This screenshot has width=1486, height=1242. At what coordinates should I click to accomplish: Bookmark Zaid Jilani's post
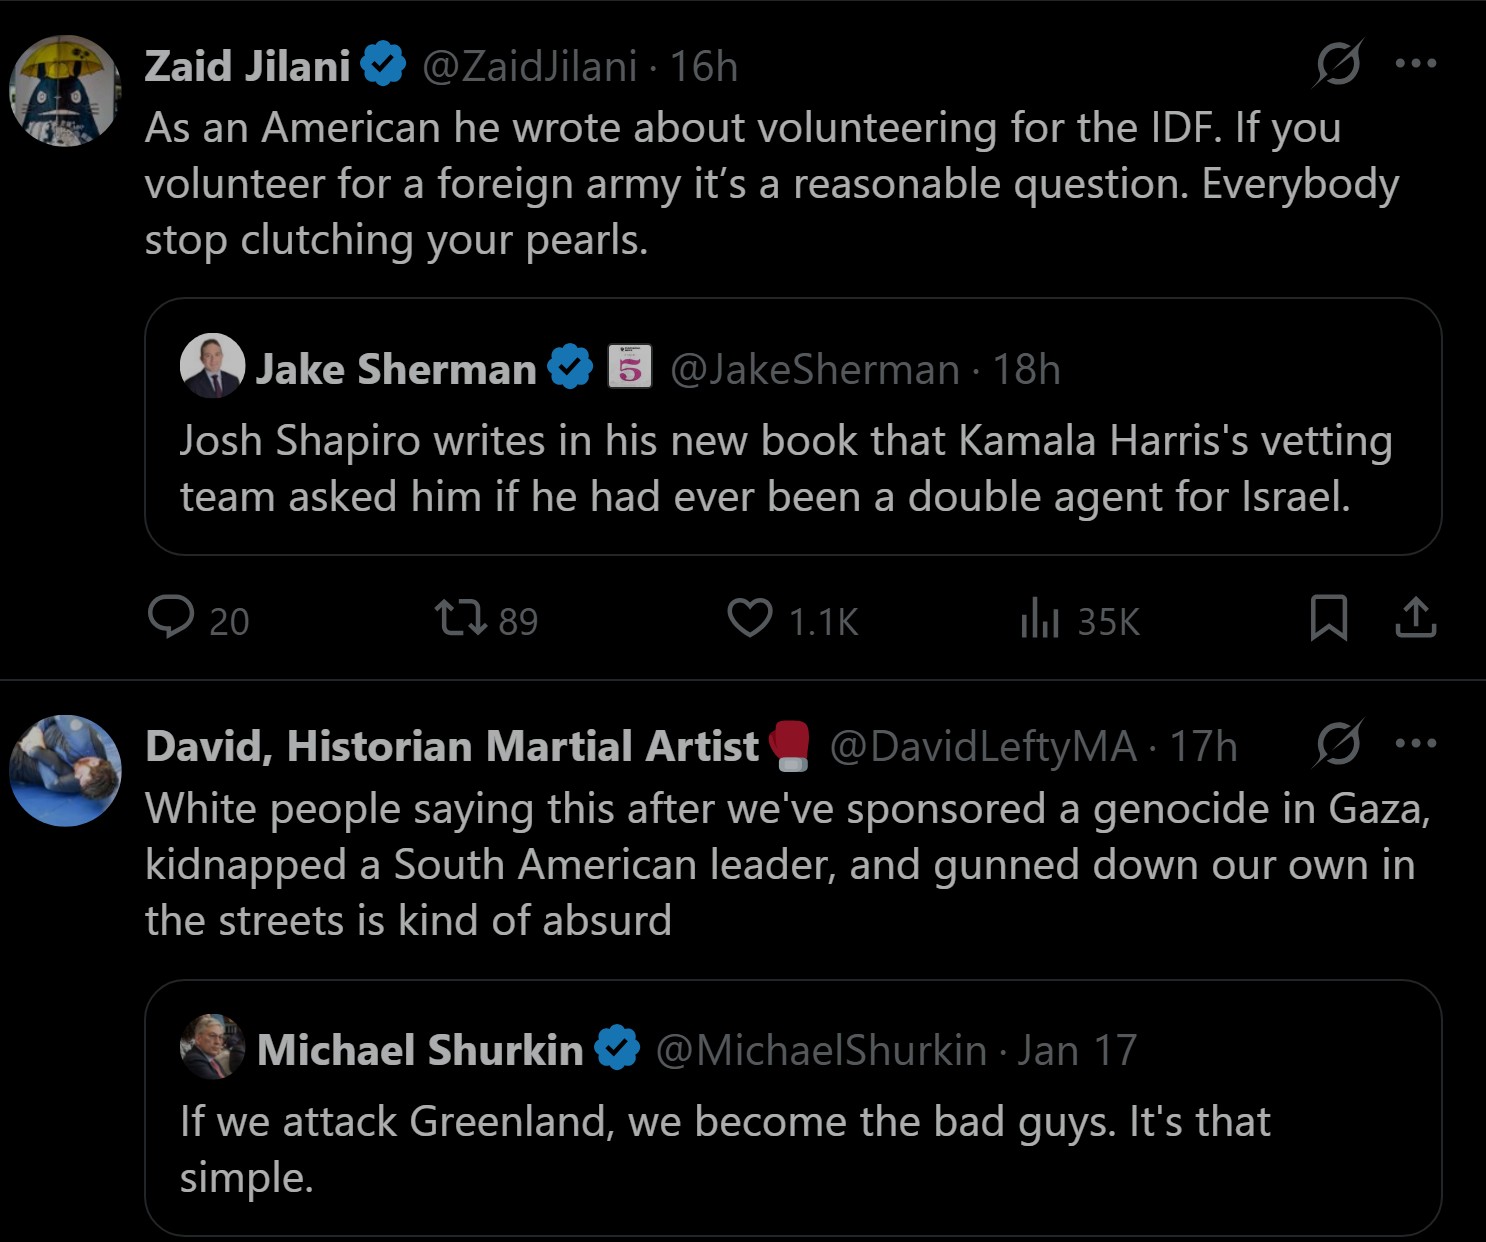click(x=1328, y=617)
